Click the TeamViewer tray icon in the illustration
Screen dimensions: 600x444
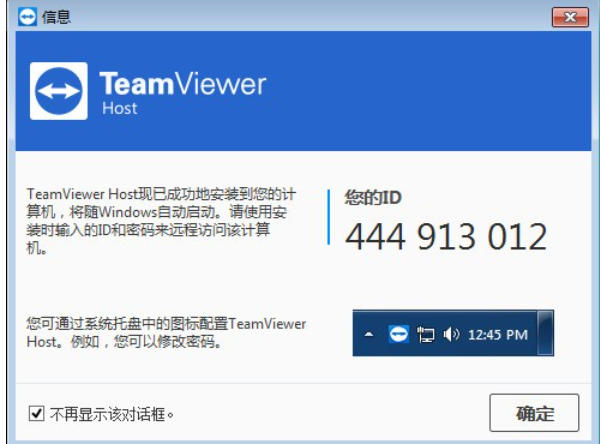398,334
